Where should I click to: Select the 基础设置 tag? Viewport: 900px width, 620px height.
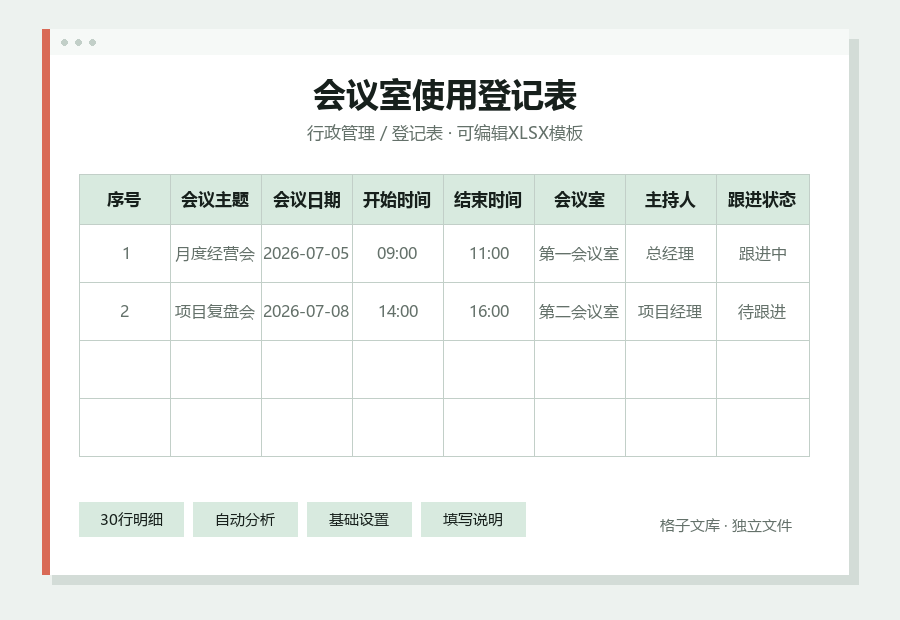pos(359,520)
